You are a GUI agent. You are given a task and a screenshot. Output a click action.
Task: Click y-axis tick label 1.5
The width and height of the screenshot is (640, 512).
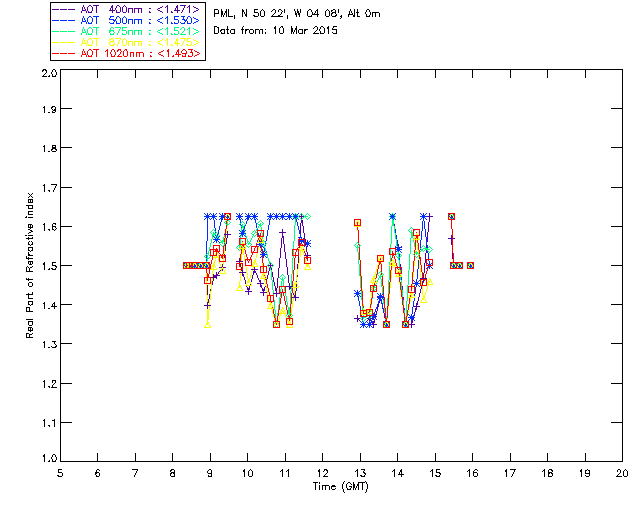pos(49,266)
